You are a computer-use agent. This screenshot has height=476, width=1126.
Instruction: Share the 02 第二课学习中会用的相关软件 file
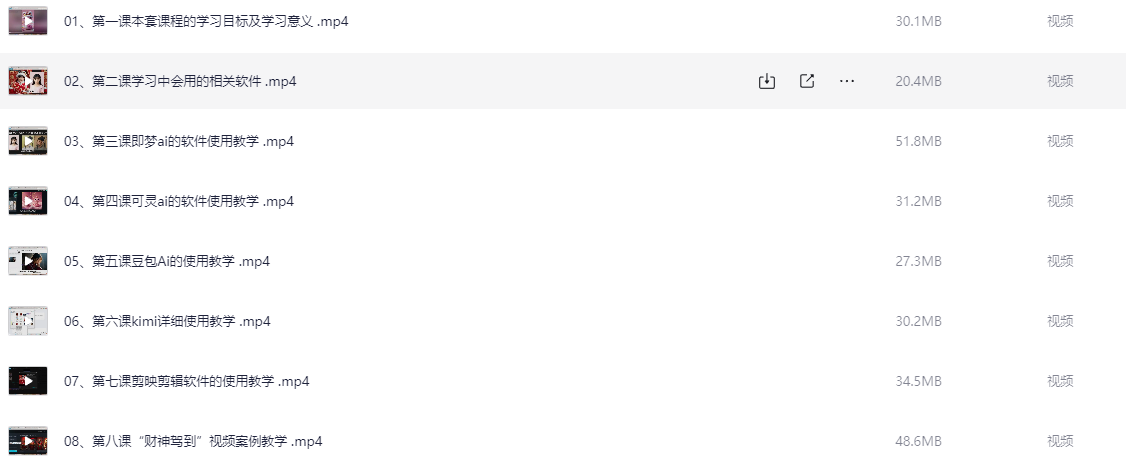(x=807, y=81)
